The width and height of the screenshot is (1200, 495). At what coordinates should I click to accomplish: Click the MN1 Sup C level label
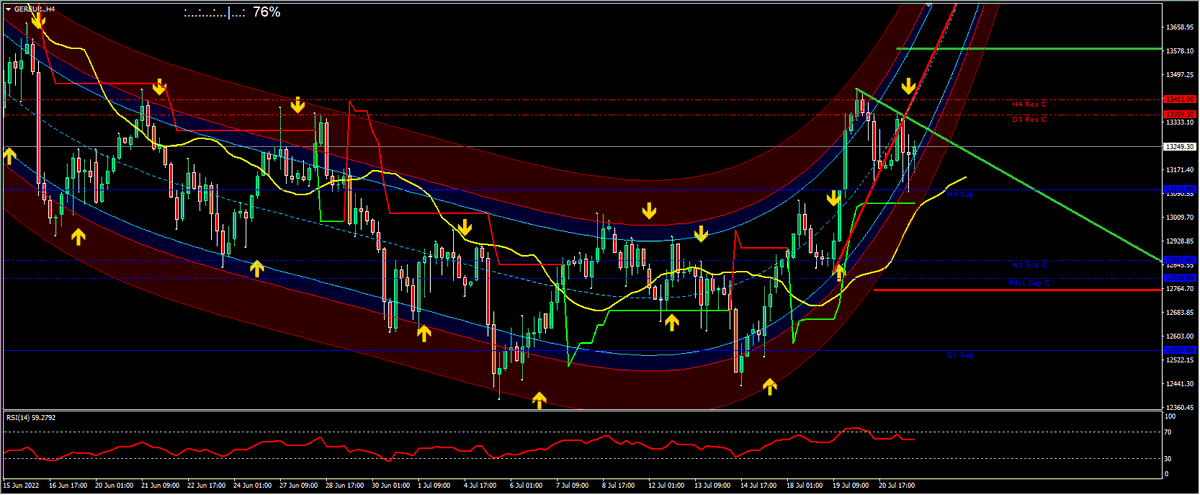click(1028, 283)
